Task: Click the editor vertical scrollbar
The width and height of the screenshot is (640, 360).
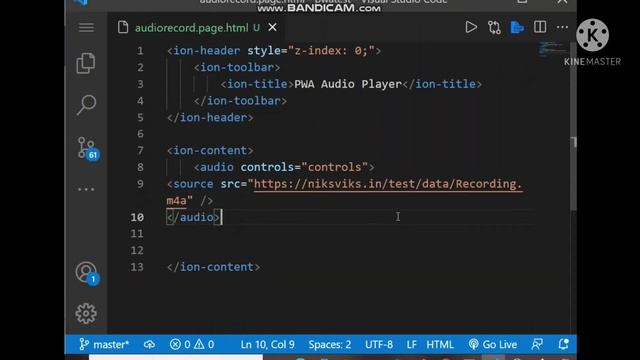Action: point(573,127)
